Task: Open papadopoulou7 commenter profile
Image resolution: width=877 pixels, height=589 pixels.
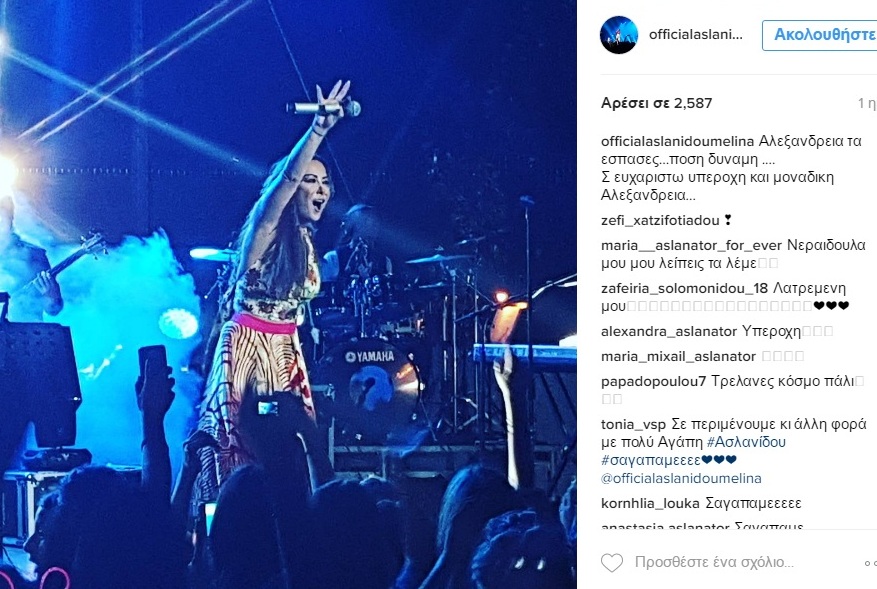Action: pyautogui.click(x=653, y=381)
